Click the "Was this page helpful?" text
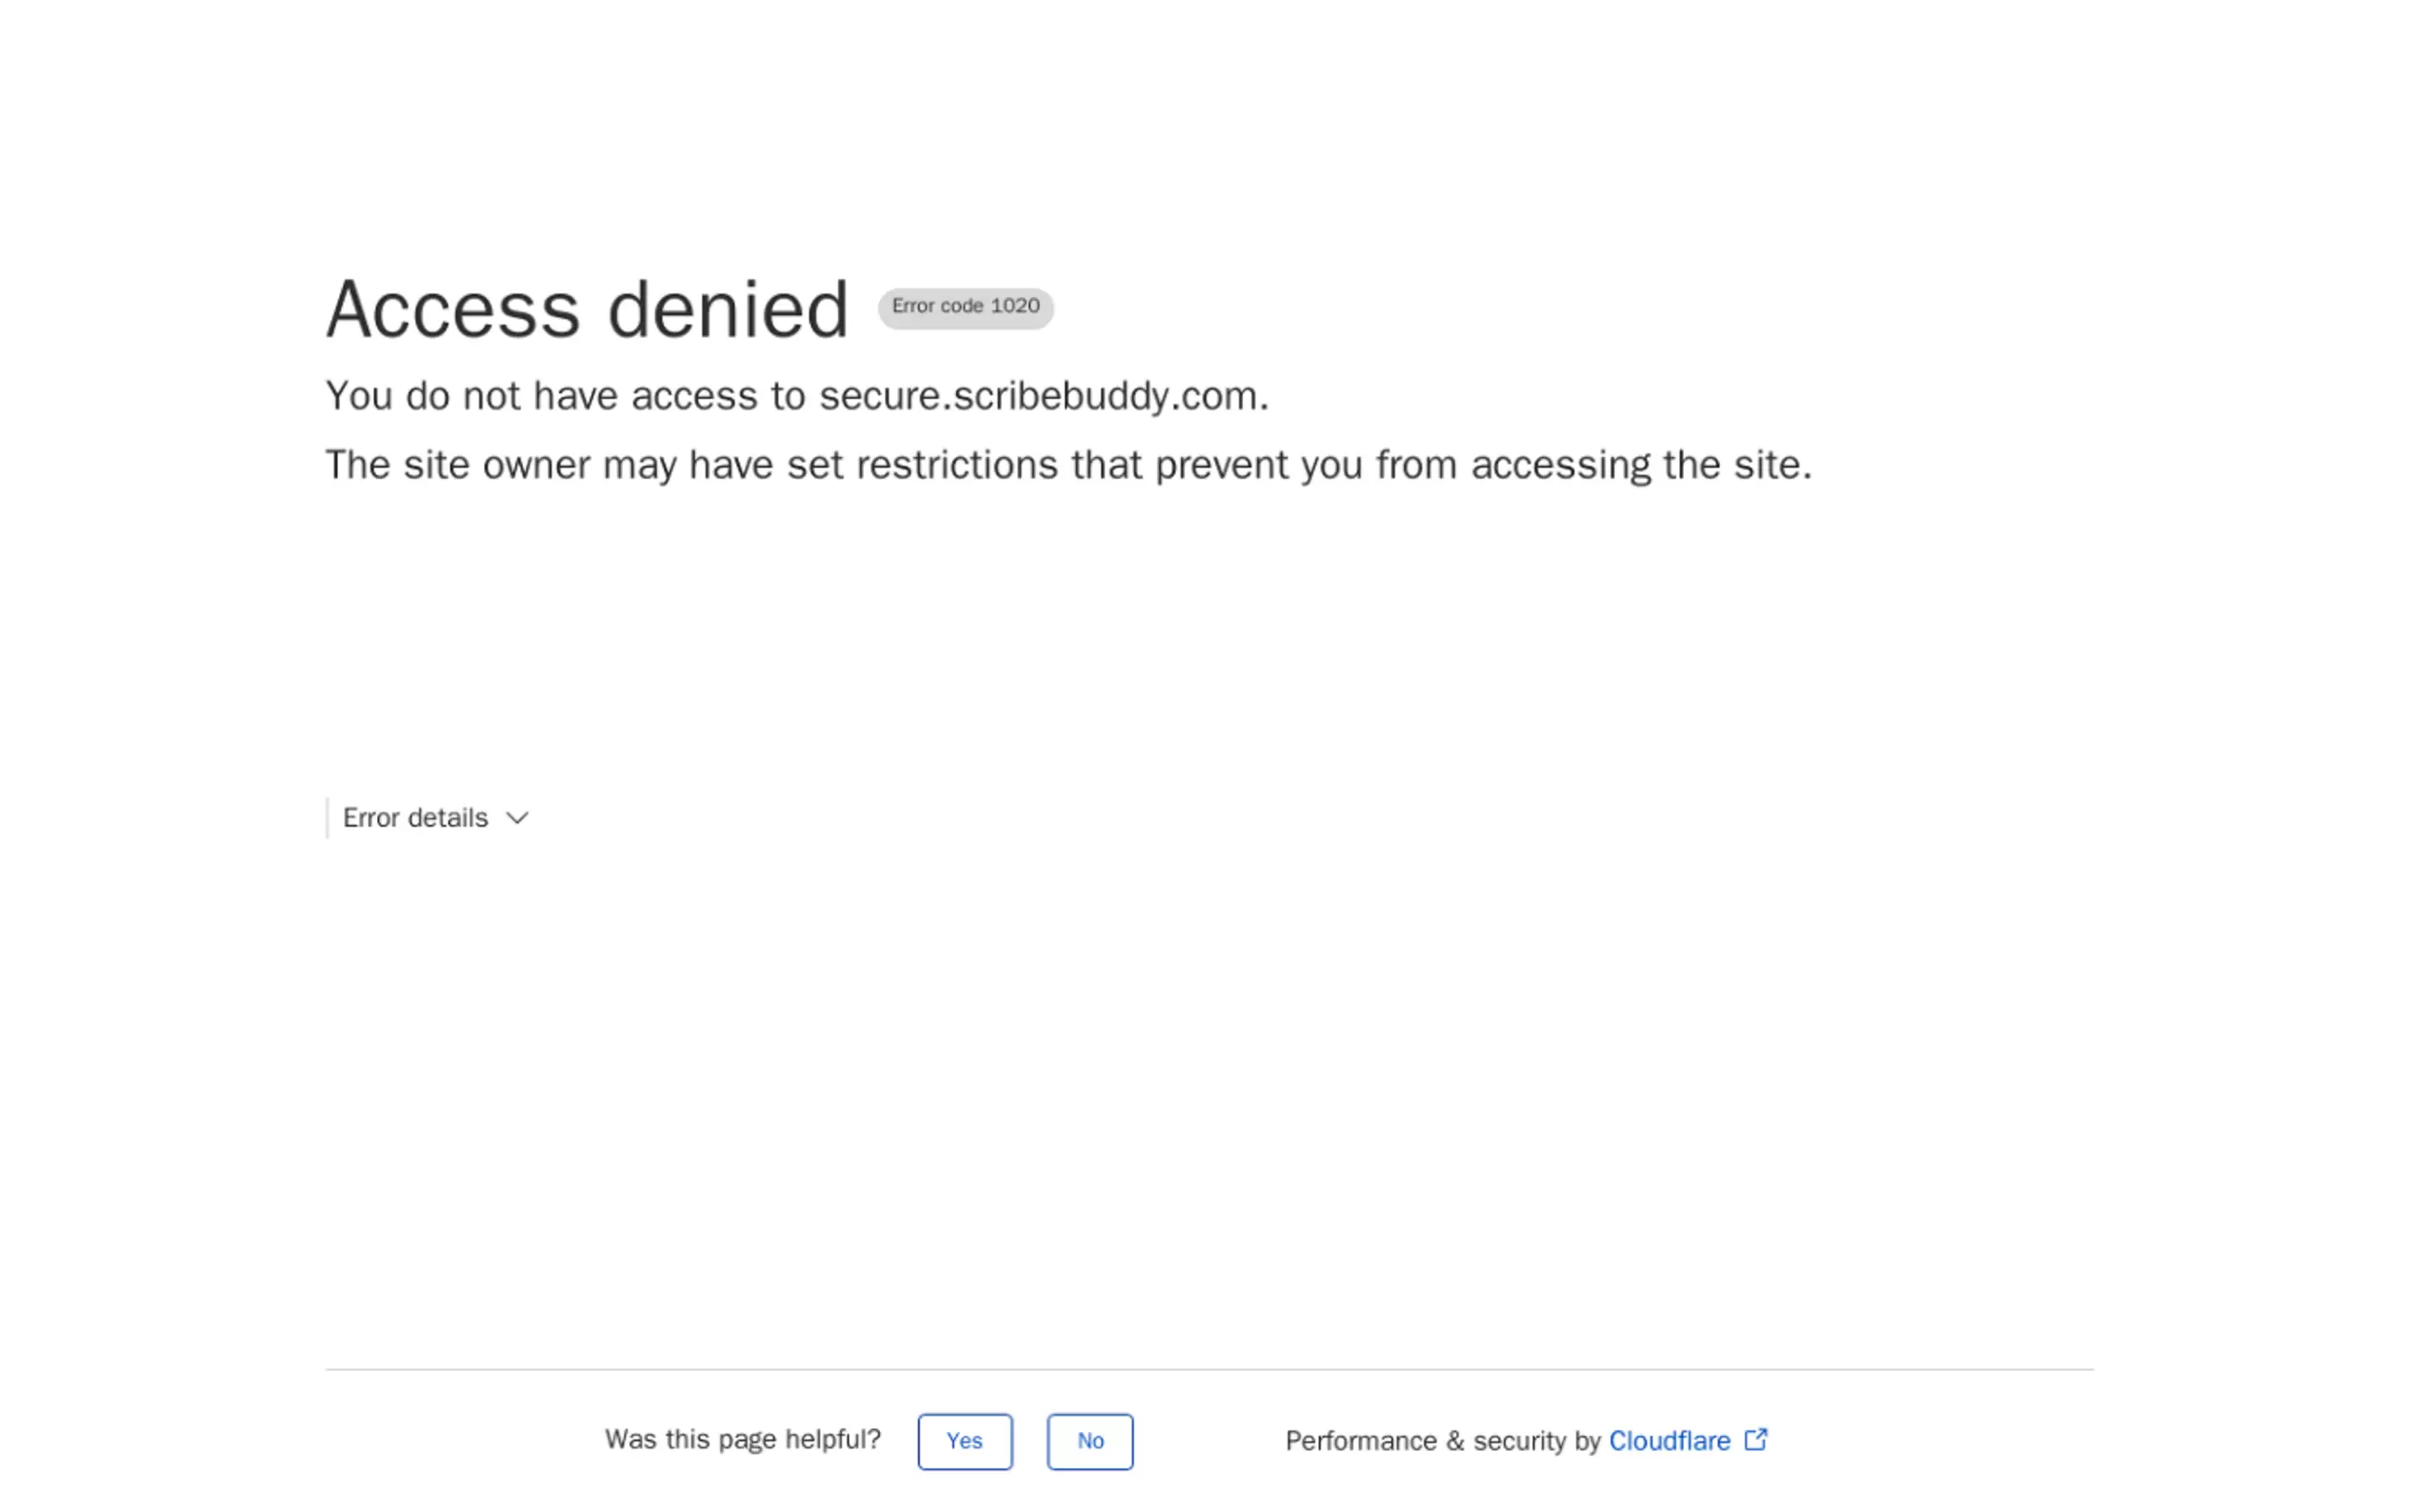 pos(742,1440)
